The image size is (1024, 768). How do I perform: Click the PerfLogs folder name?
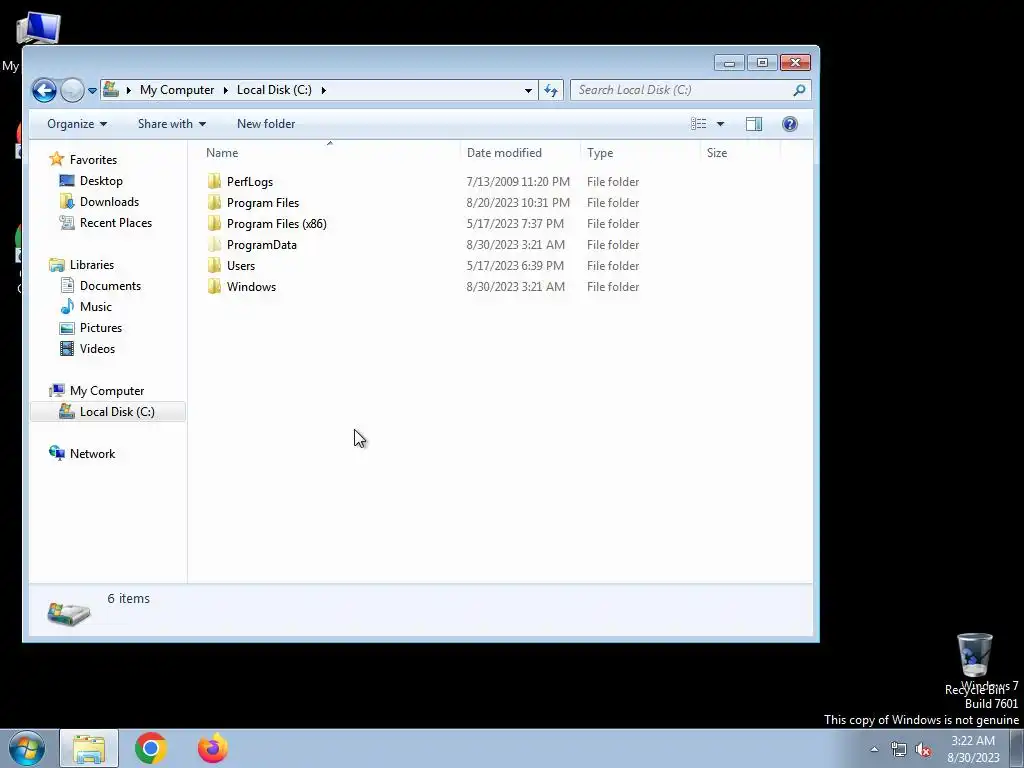[x=249, y=182]
